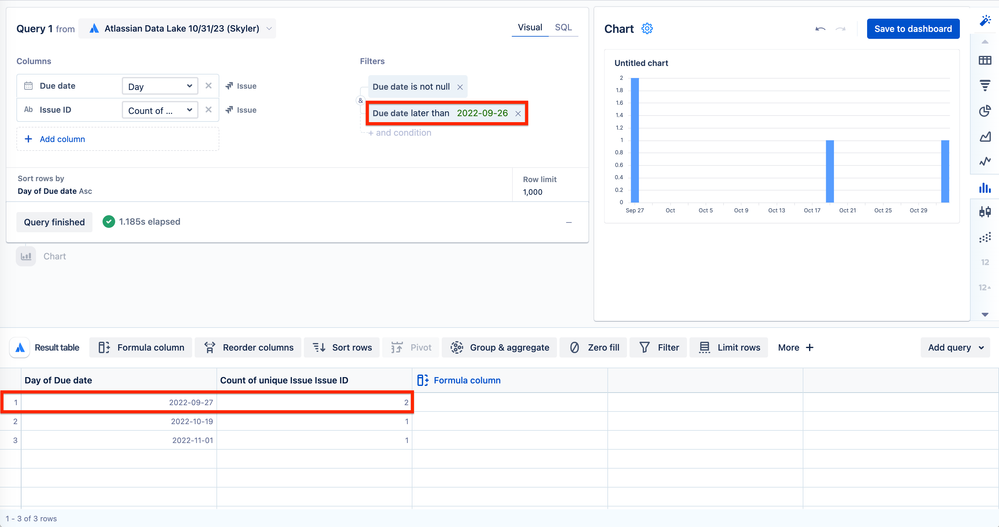
Task: Click the Chart step label below query
Action: (x=54, y=256)
